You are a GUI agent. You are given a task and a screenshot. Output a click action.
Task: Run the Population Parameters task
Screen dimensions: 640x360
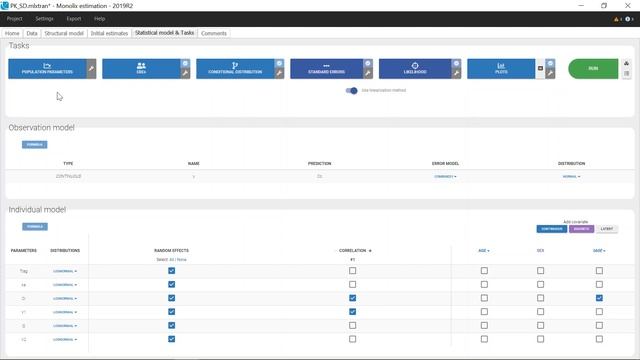pyautogui.click(x=47, y=69)
